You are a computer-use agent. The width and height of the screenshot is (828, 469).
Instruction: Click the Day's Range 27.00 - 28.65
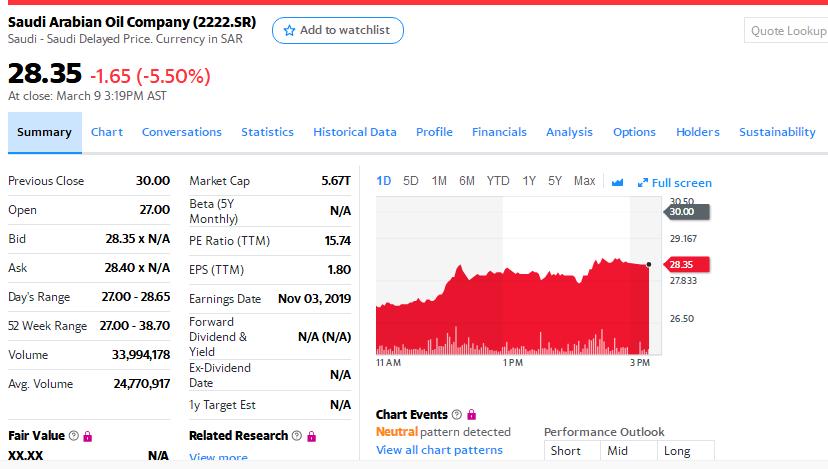tap(136, 297)
